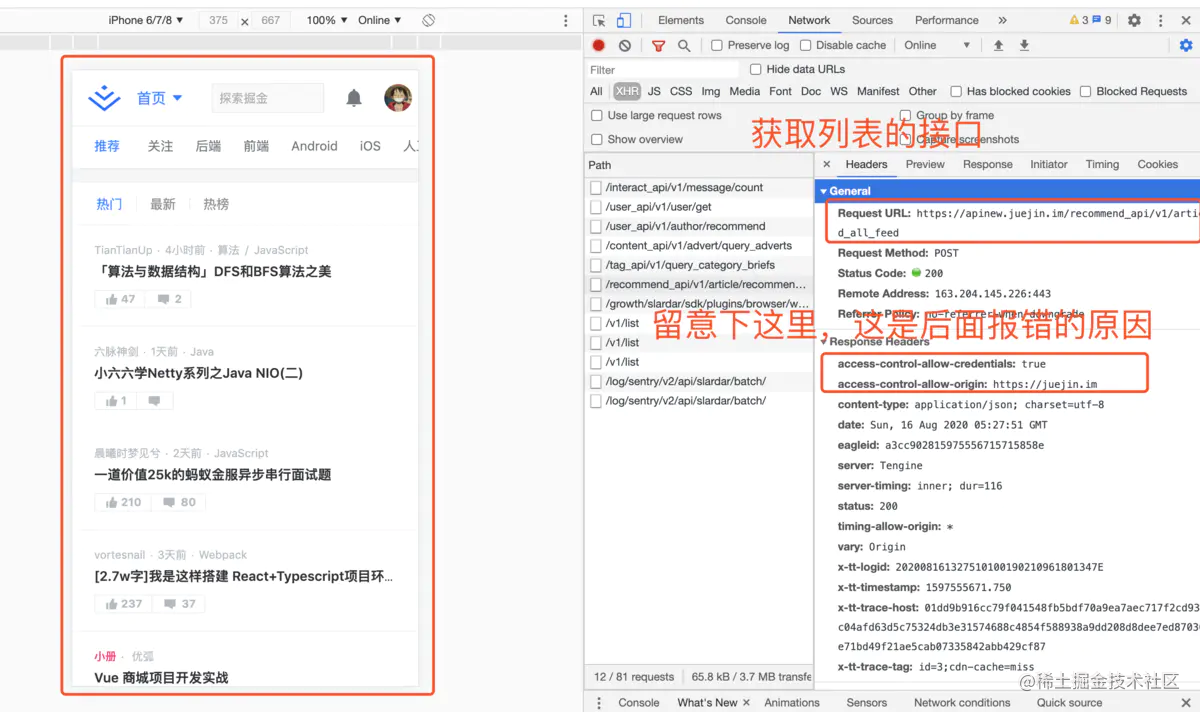
Task: Toggle Disable cache checkbox
Action: [805, 45]
